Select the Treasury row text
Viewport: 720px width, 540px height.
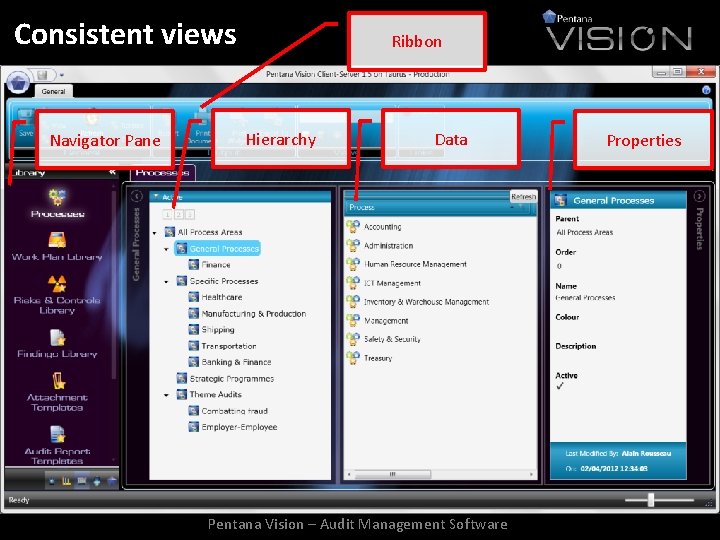(378, 358)
